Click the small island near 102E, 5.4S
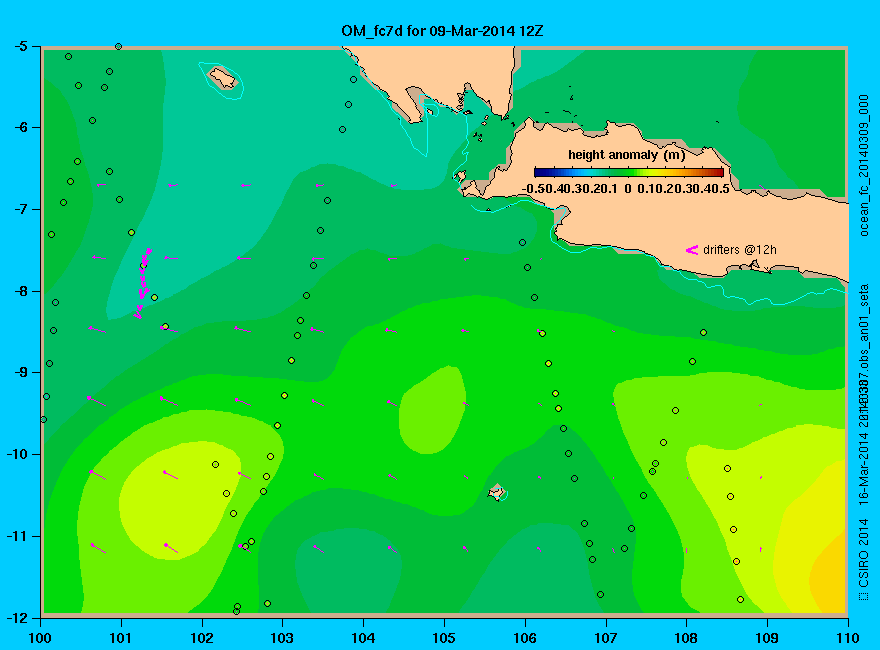The height and width of the screenshot is (650, 880). pyautogui.click(x=222, y=77)
